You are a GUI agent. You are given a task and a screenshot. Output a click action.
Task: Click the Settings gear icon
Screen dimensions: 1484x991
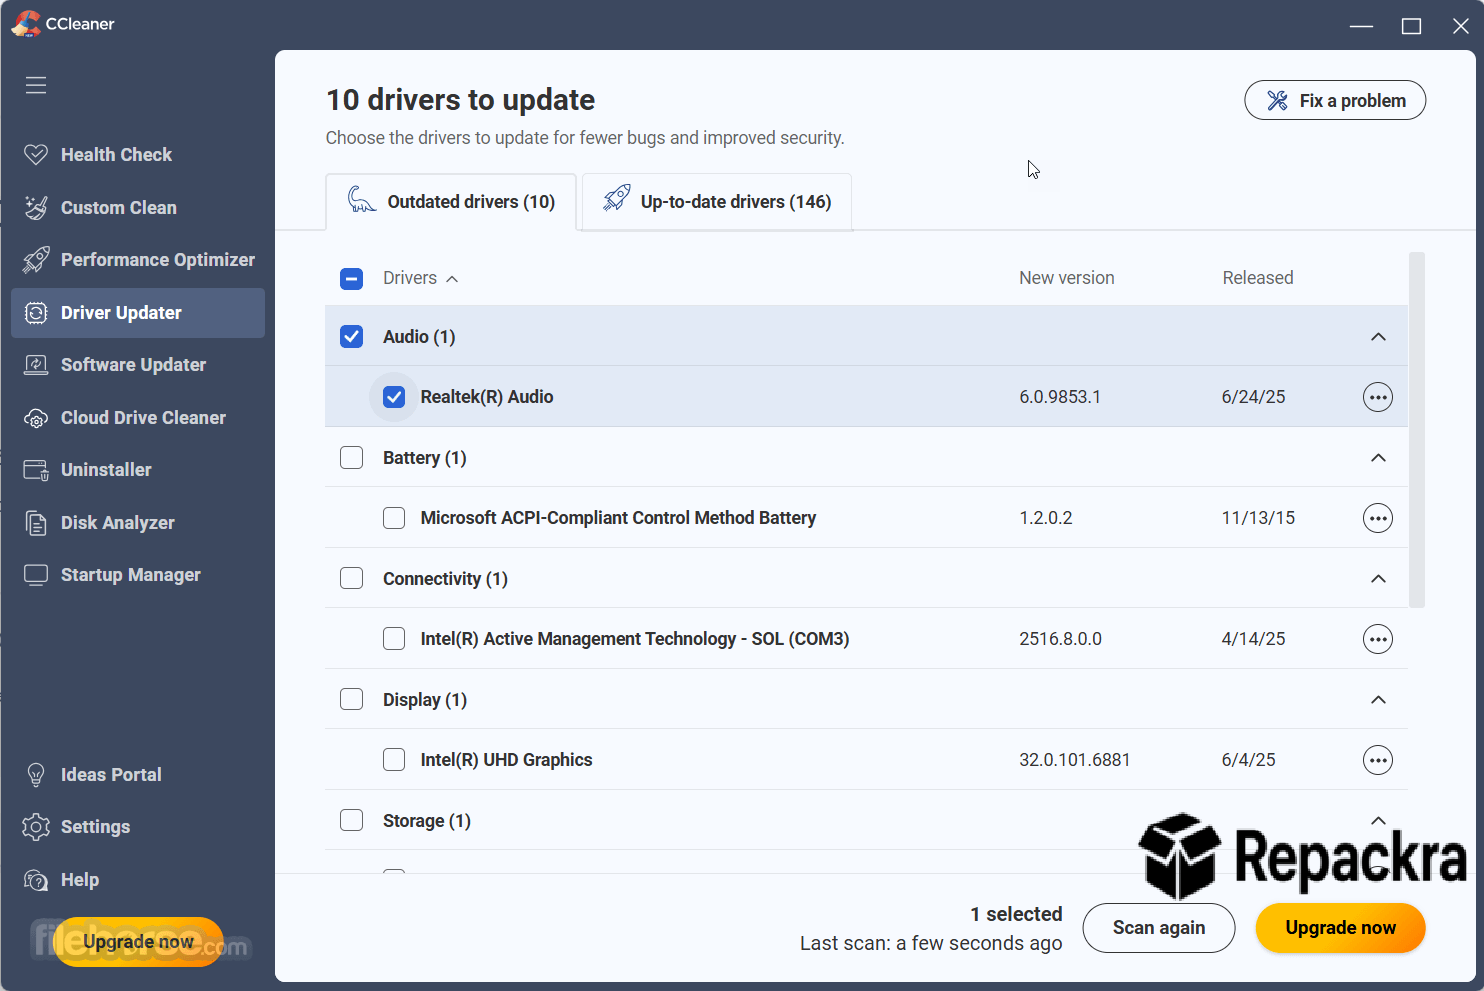coord(36,827)
